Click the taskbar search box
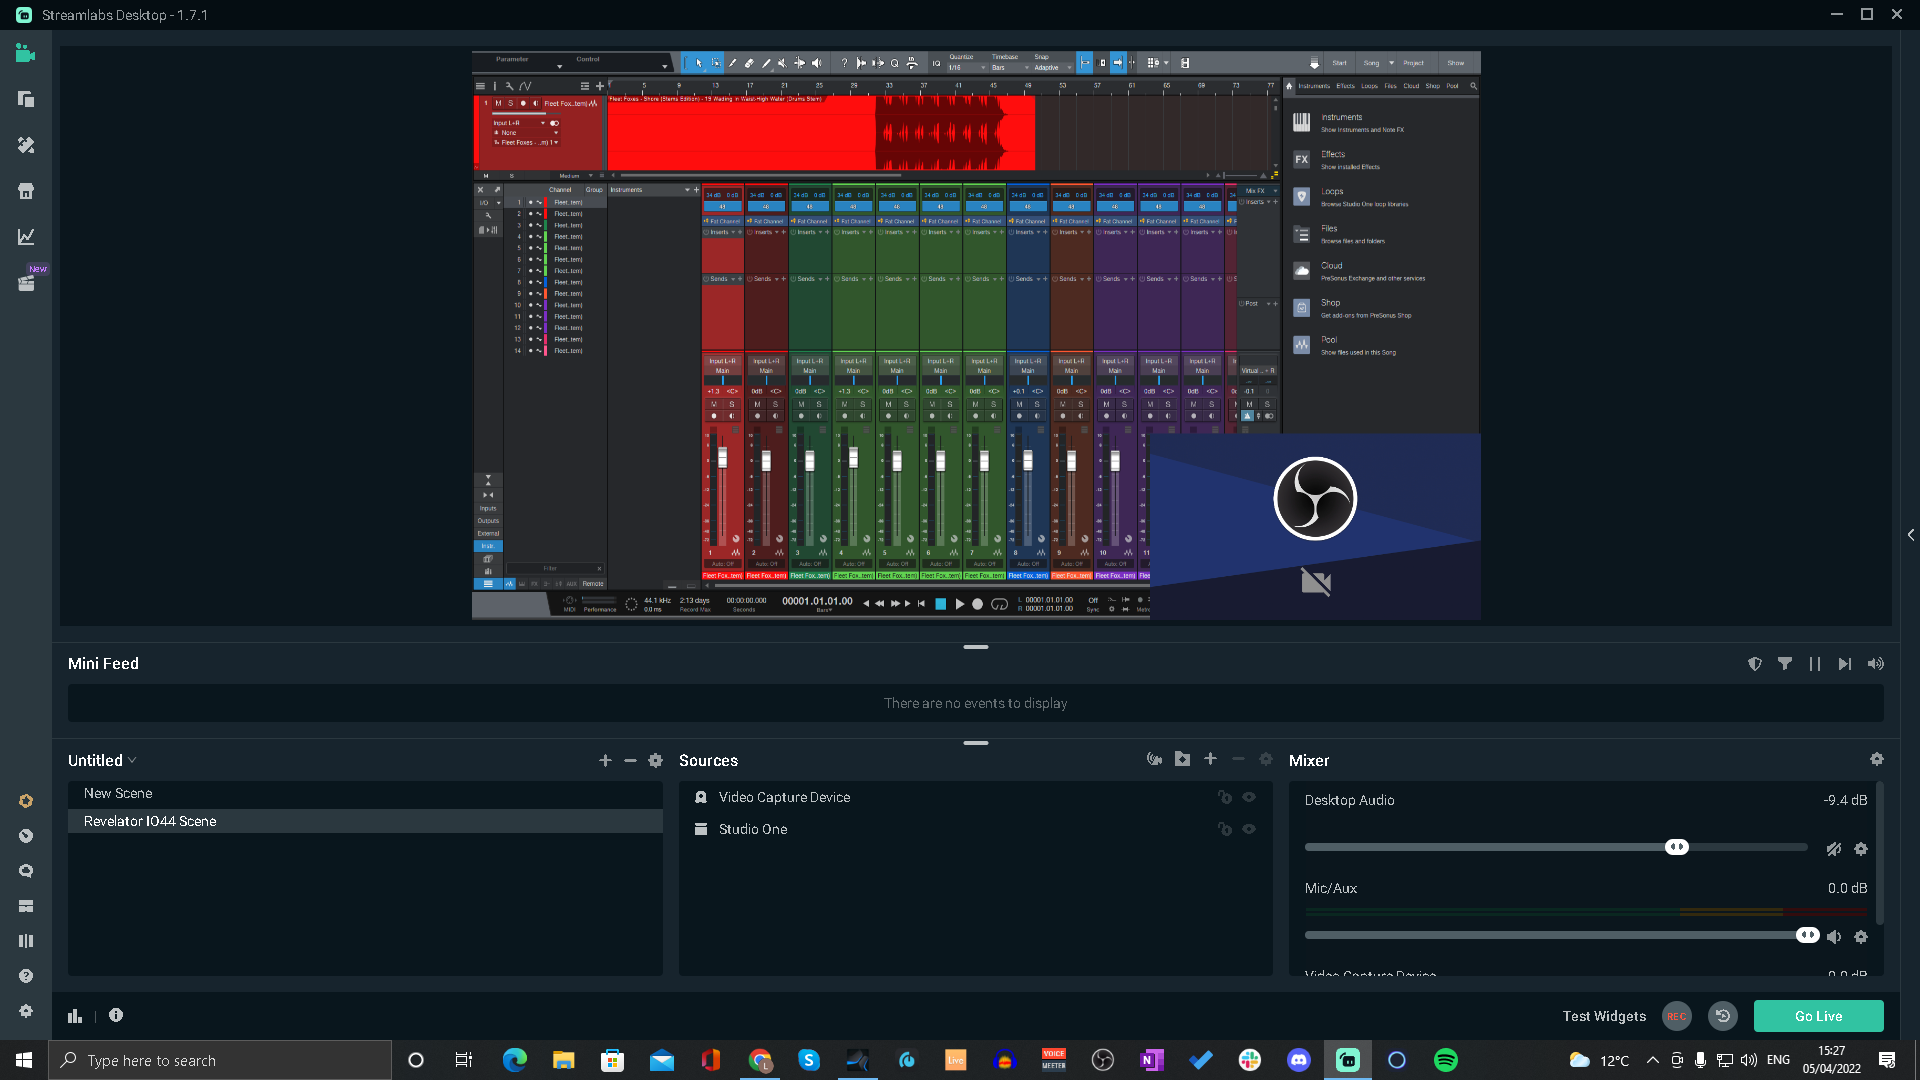1920x1080 pixels. click(x=220, y=1060)
